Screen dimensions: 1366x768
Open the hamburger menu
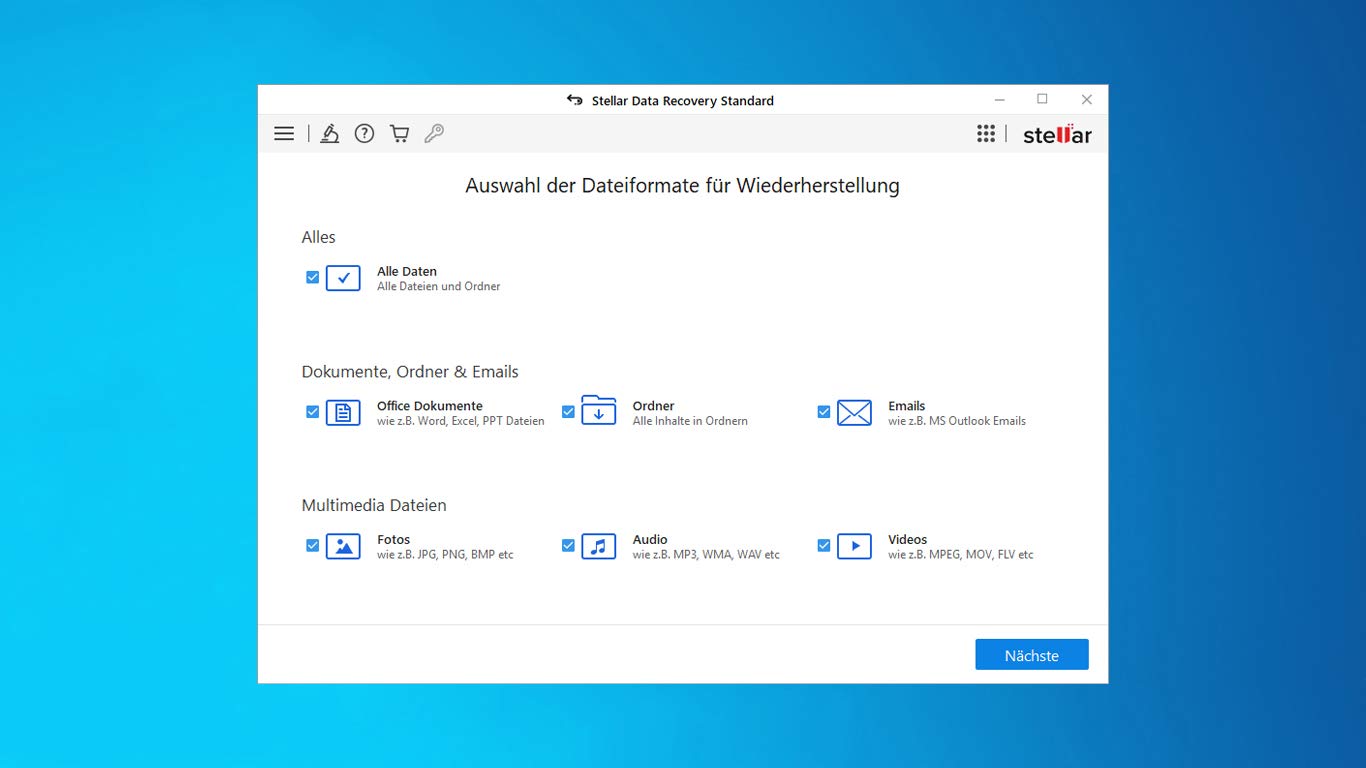pos(284,133)
